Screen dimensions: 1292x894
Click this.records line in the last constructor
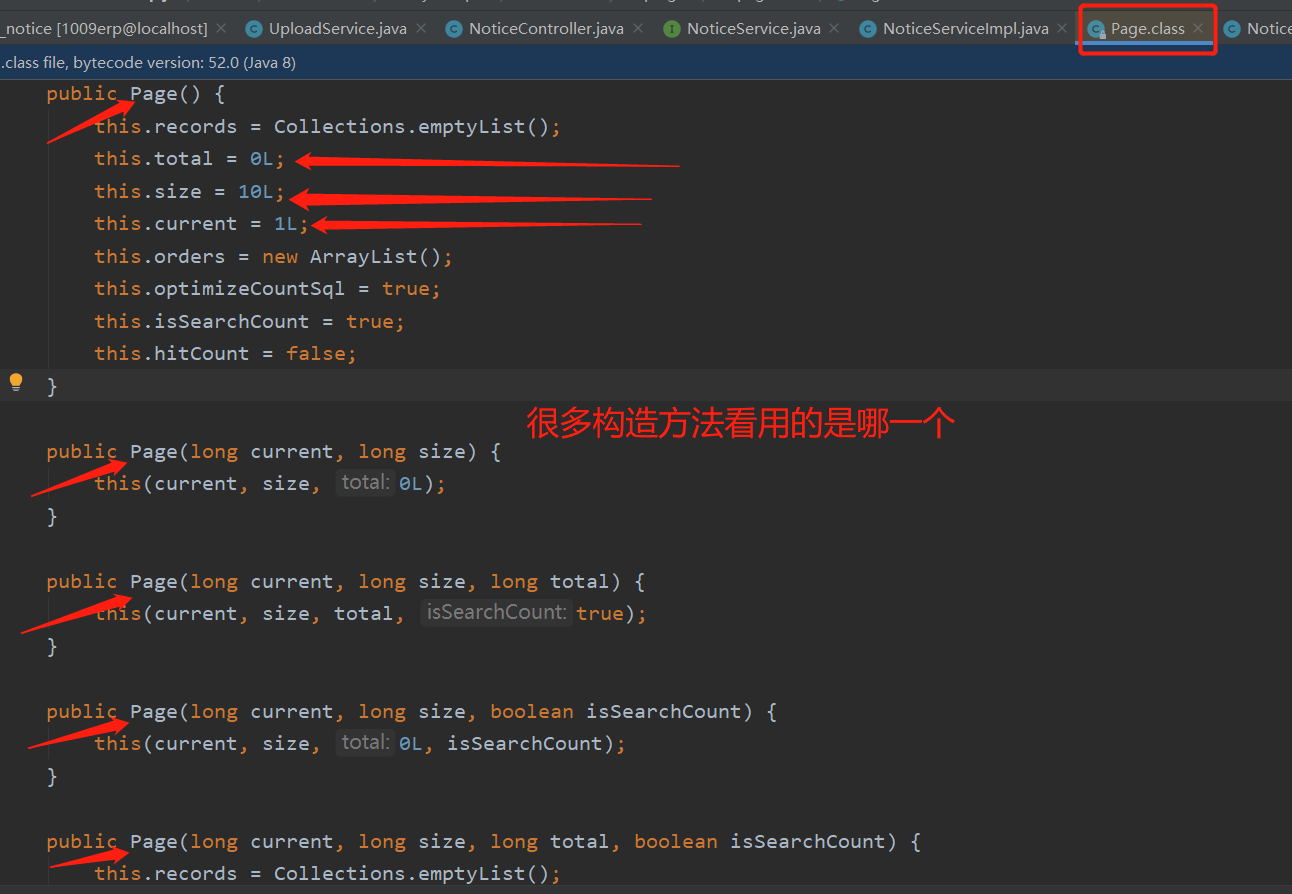(x=328, y=874)
